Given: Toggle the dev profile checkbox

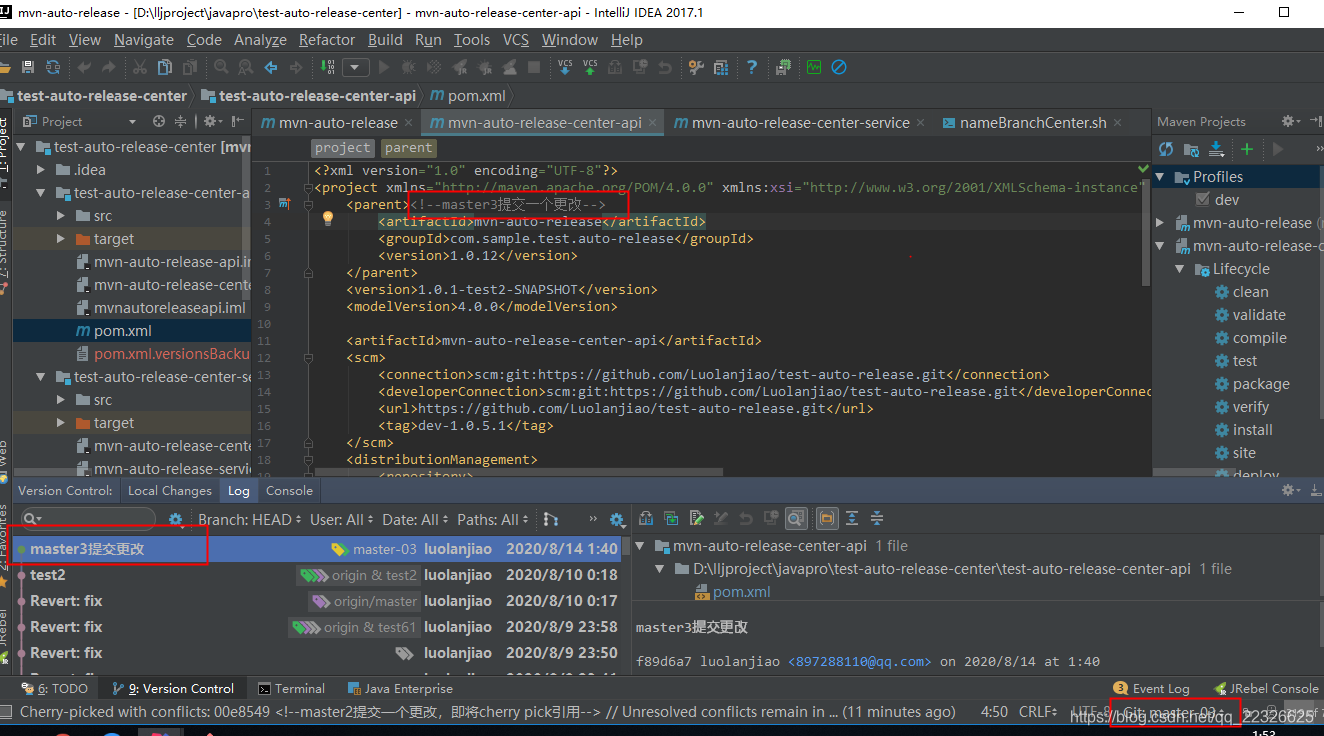Looking at the screenshot, I should pyautogui.click(x=1203, y=200).
